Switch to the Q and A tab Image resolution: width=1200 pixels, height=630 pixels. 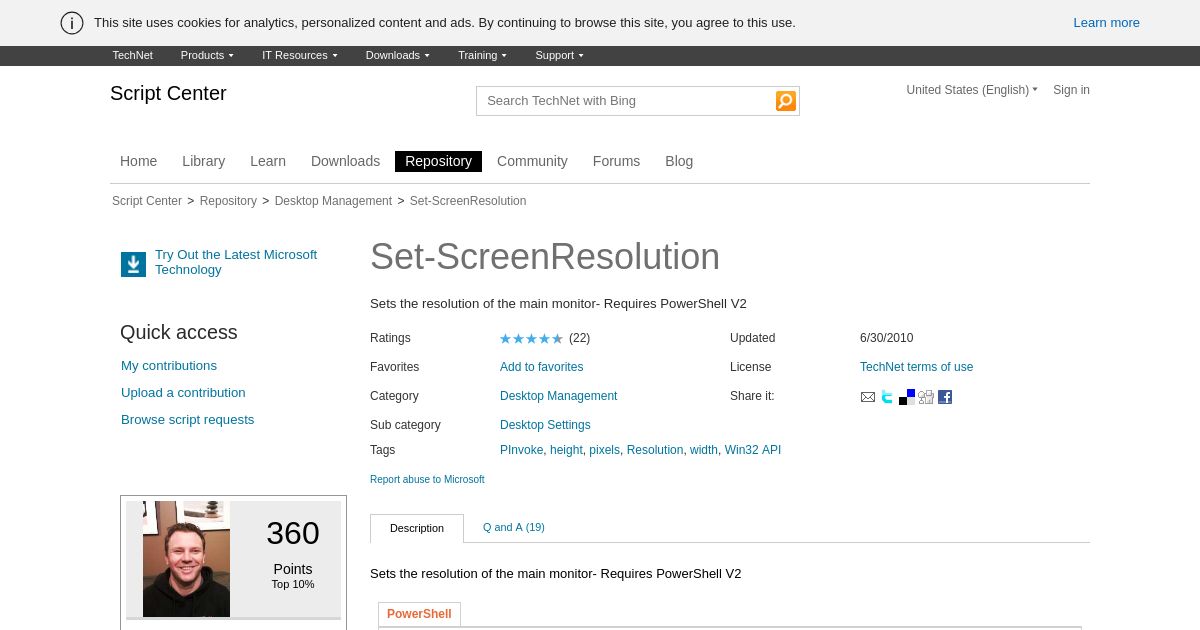[x=513, y=527]
